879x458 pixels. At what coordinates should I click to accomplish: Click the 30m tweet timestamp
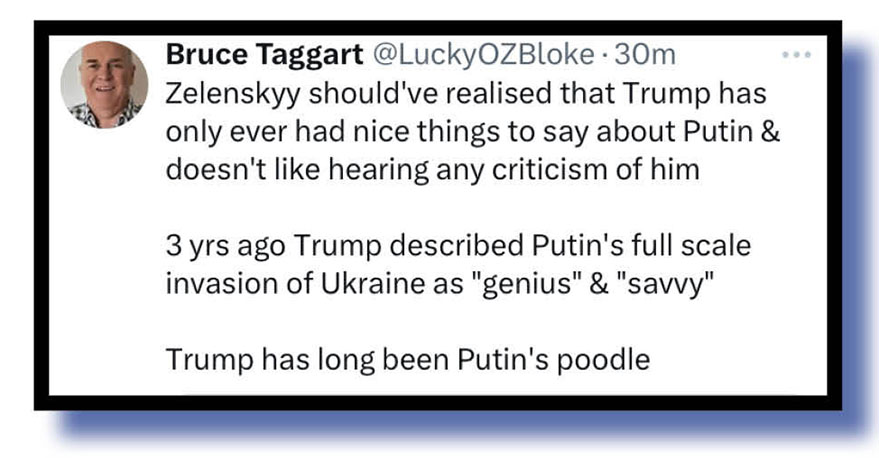[x=645, y=54]
